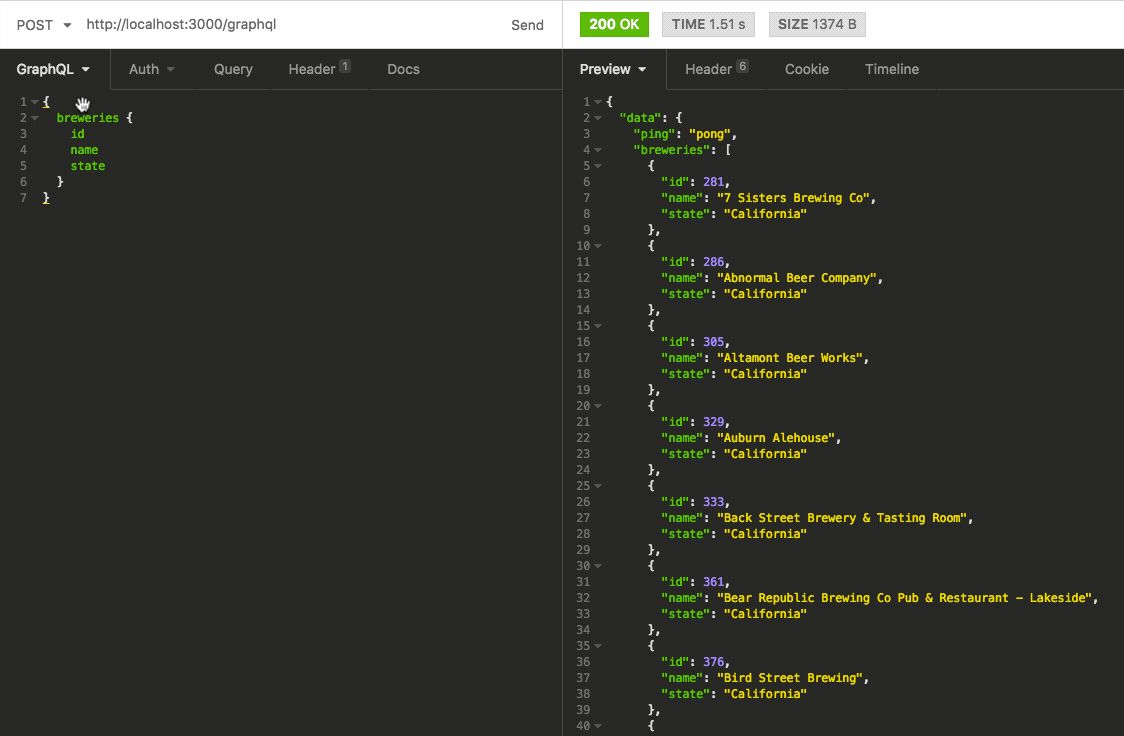Open the GraphQL body type dropdown
The image size is (1124, 736).
pos(54,70)
